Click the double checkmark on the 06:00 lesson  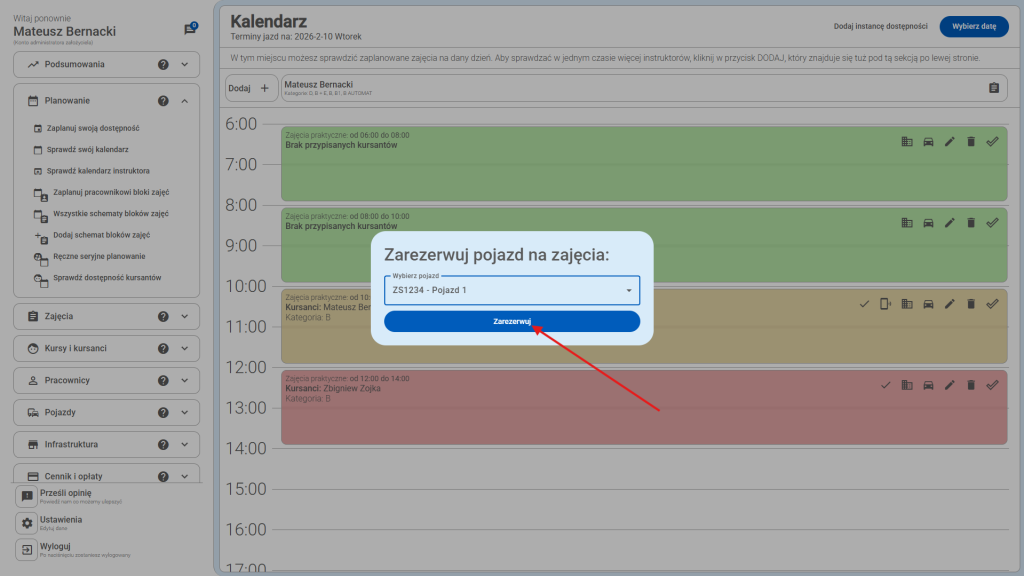tap(992, 142)
